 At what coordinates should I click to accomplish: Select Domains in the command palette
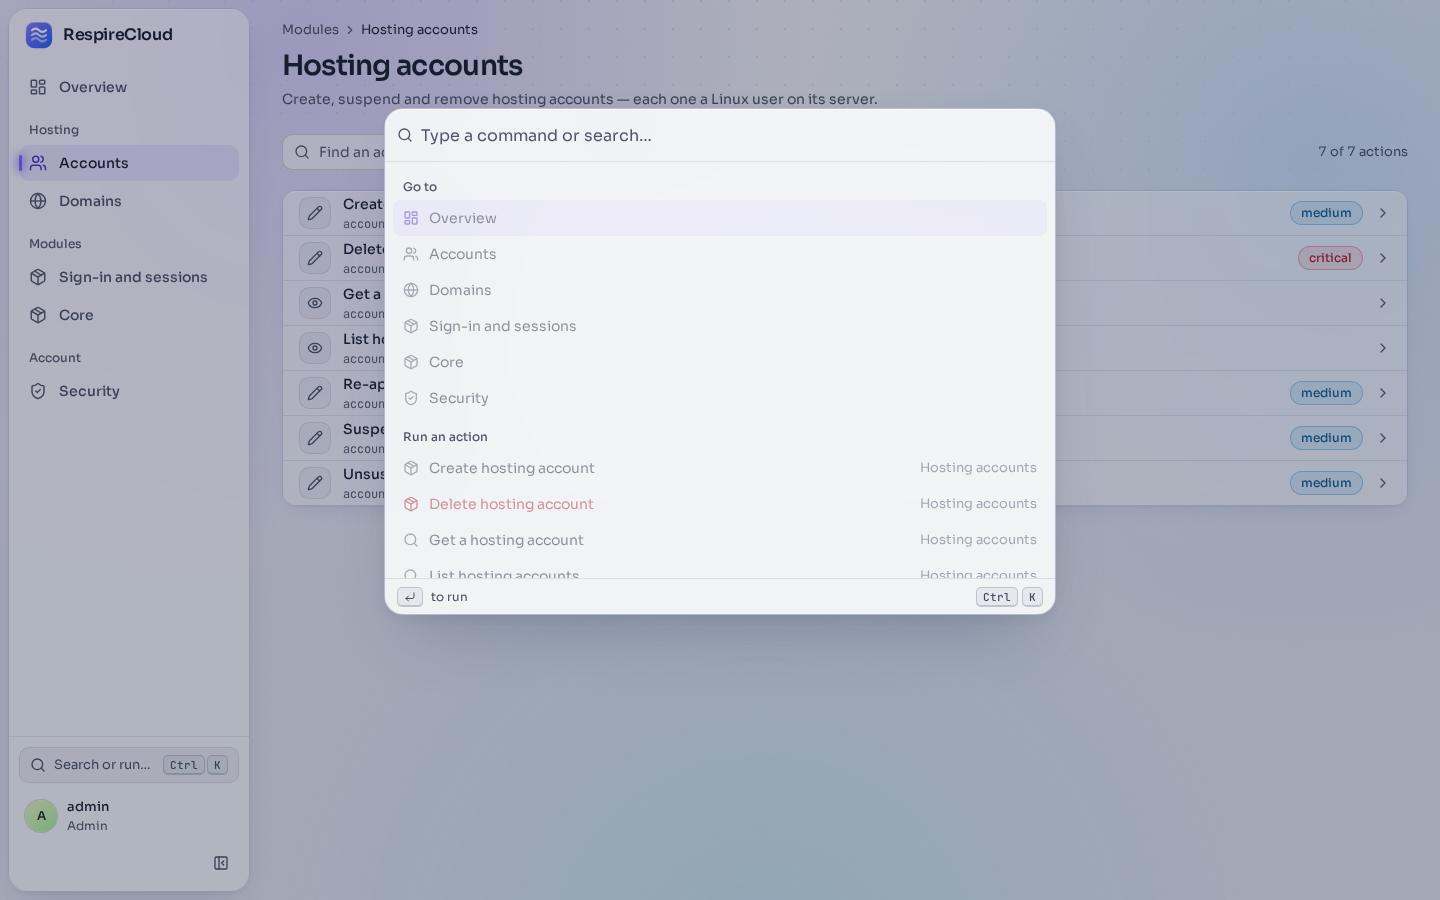(x=720, y=290)
